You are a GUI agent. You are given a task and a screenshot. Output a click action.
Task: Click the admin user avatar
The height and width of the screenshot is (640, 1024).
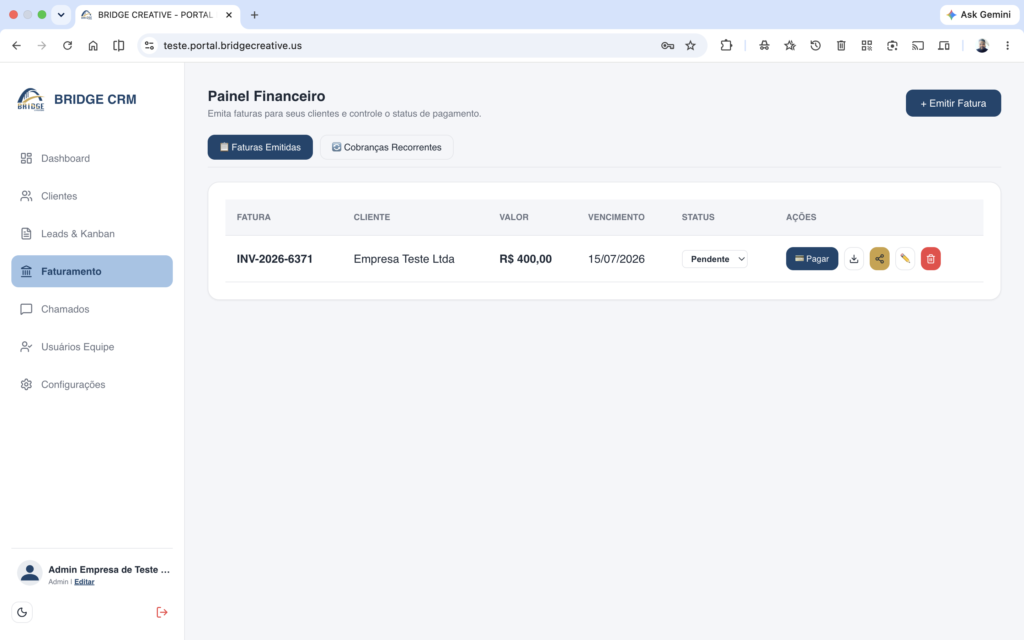pyautogui.click(x=29, y=573)
